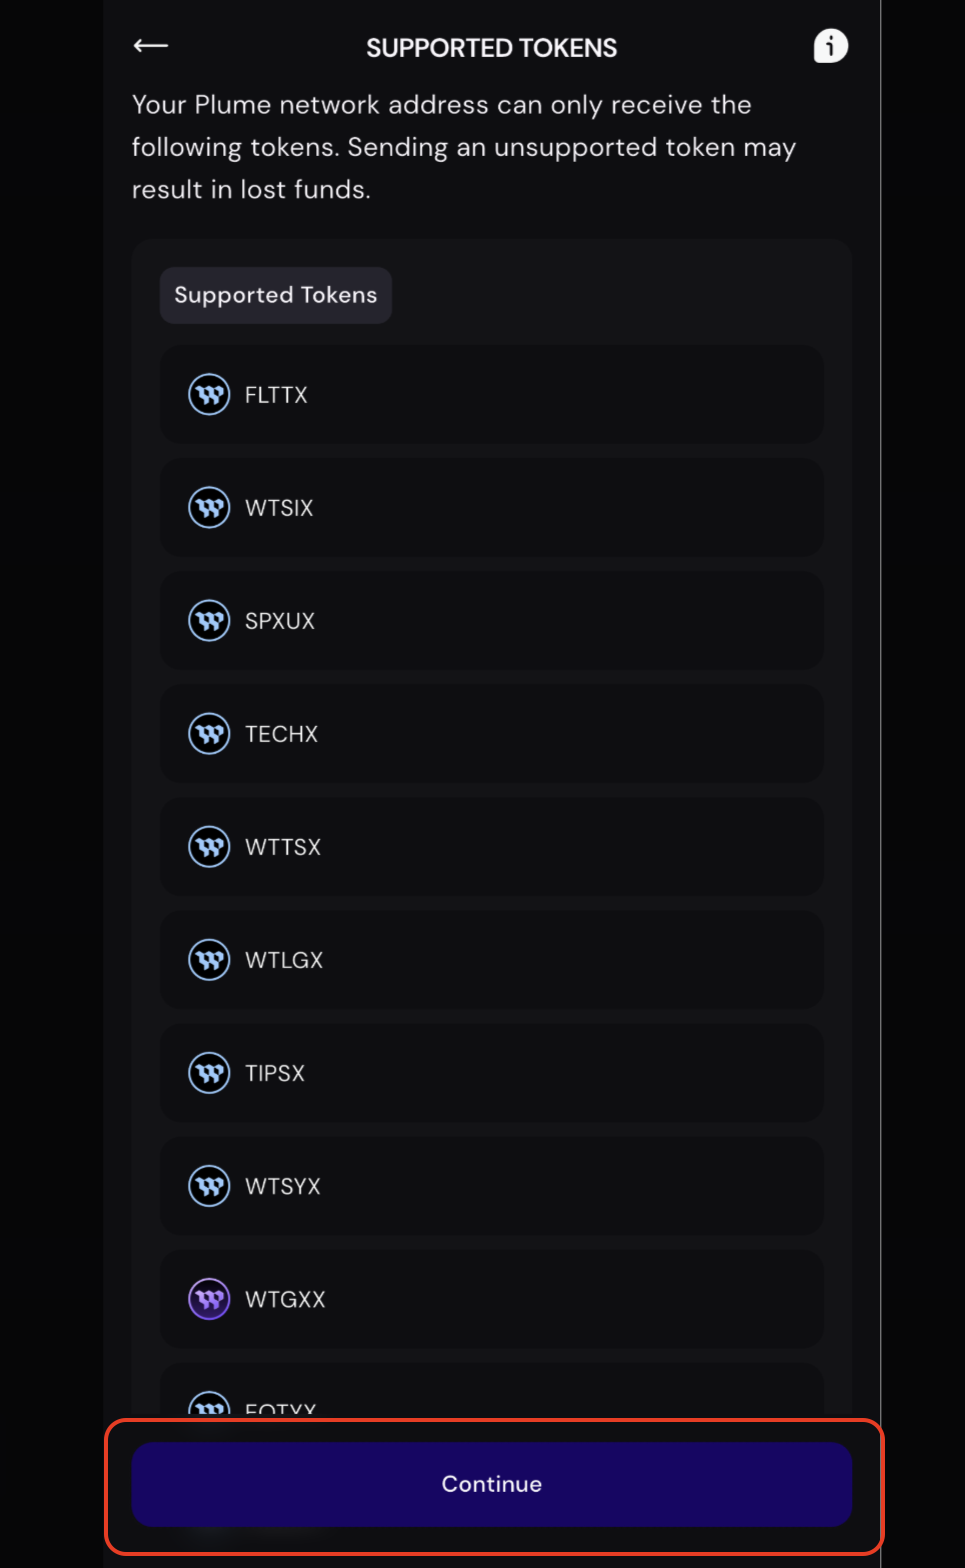Click the SUPPORTED TOKENS page title
Screen dimensions: 965x1568
pos(491,48)
